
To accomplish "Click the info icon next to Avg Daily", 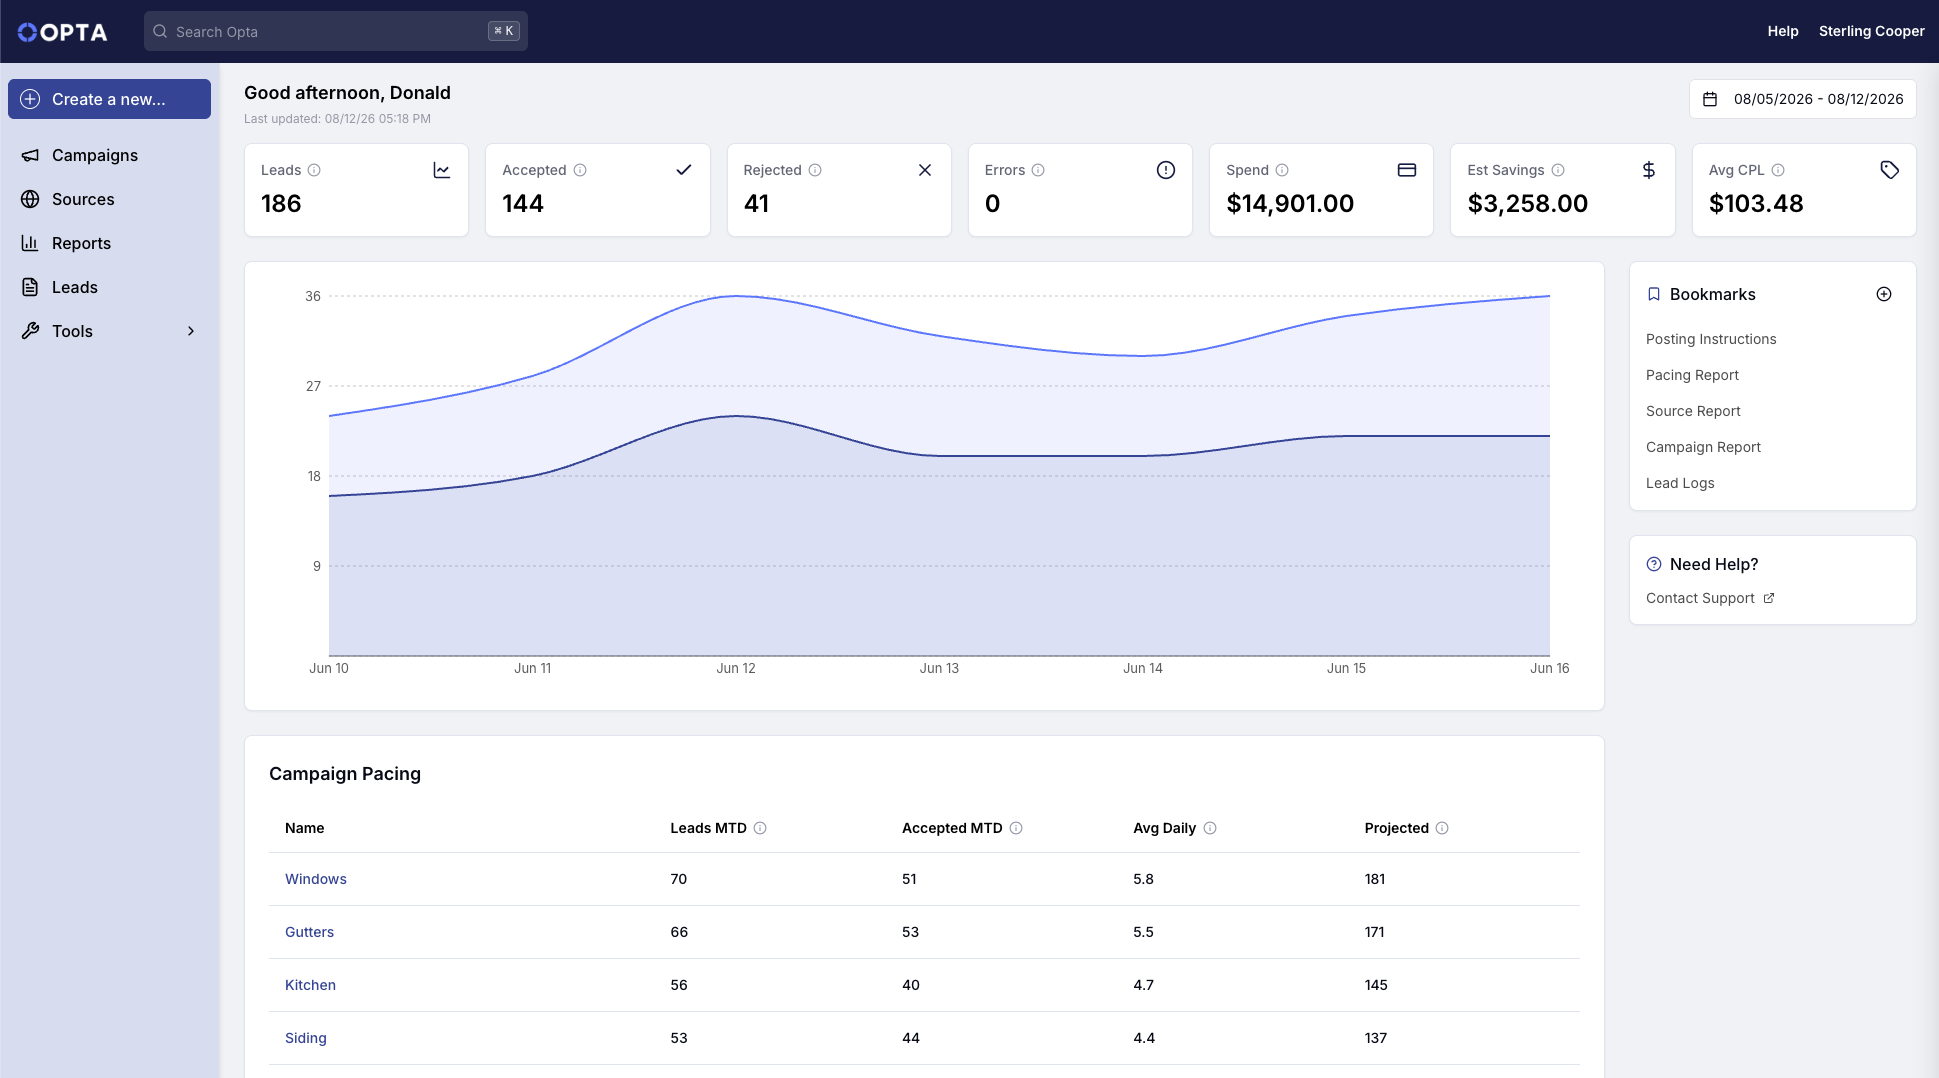I will click(1210, 828).
